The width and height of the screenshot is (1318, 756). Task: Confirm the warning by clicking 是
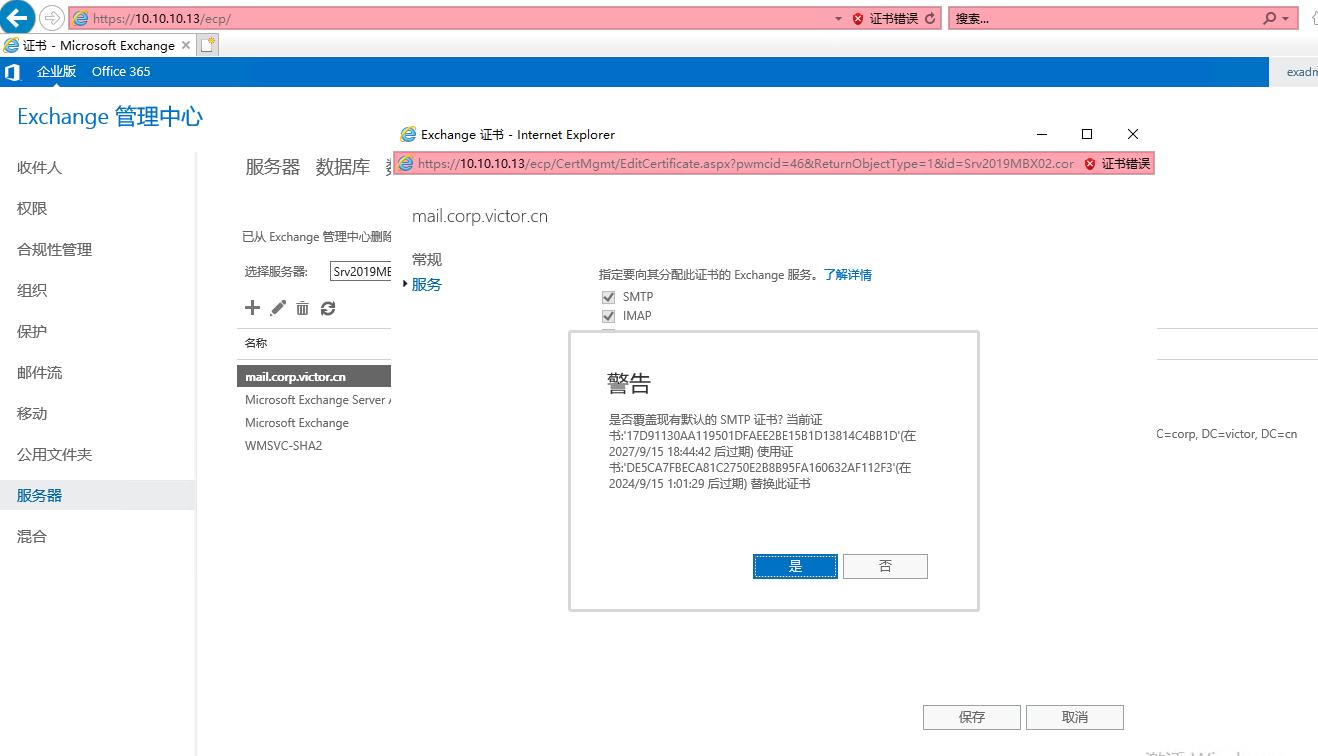tap(794, 565)
